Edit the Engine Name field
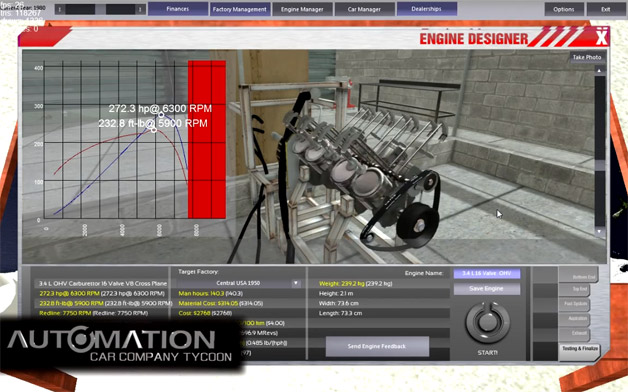This screenshot has width=628, height=392. pyautogui.click(x=487, y=273)
